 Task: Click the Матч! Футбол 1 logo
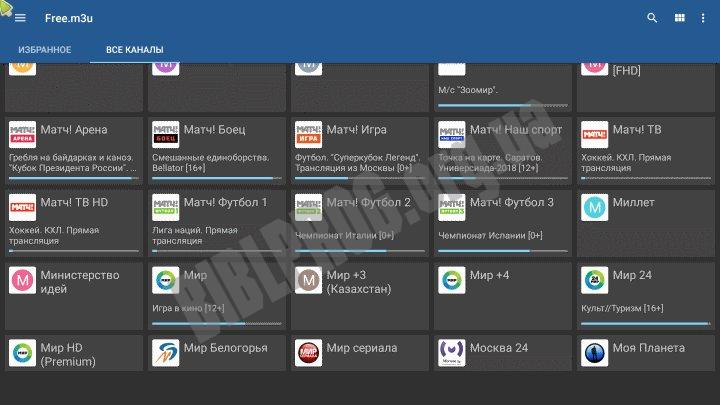(165, 207)
